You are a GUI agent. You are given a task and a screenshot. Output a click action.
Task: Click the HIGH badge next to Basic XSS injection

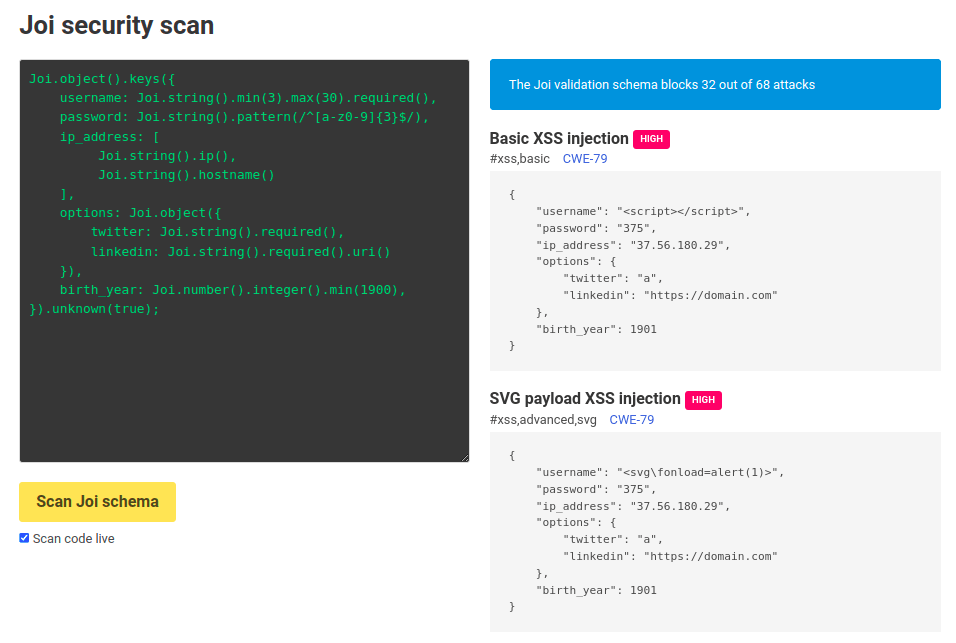[x=651, y=139]
